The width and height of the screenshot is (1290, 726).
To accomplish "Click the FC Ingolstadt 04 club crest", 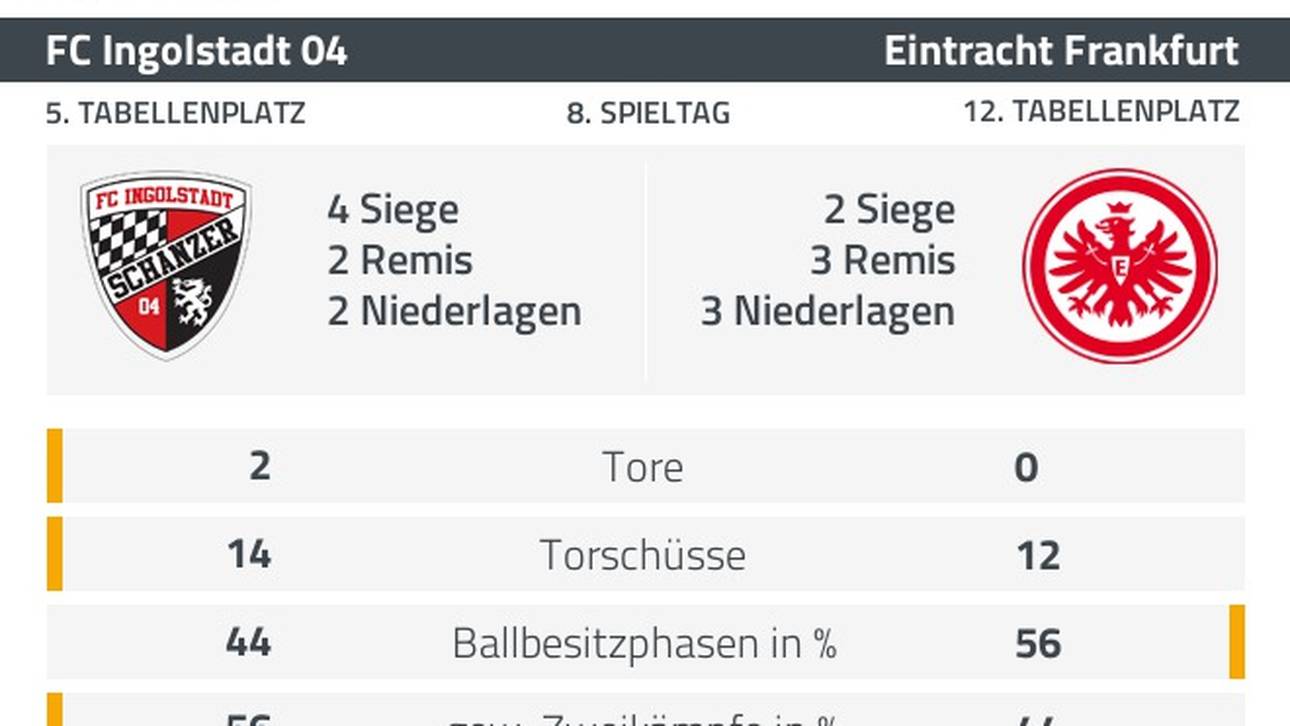I will (x=165, y=265).
